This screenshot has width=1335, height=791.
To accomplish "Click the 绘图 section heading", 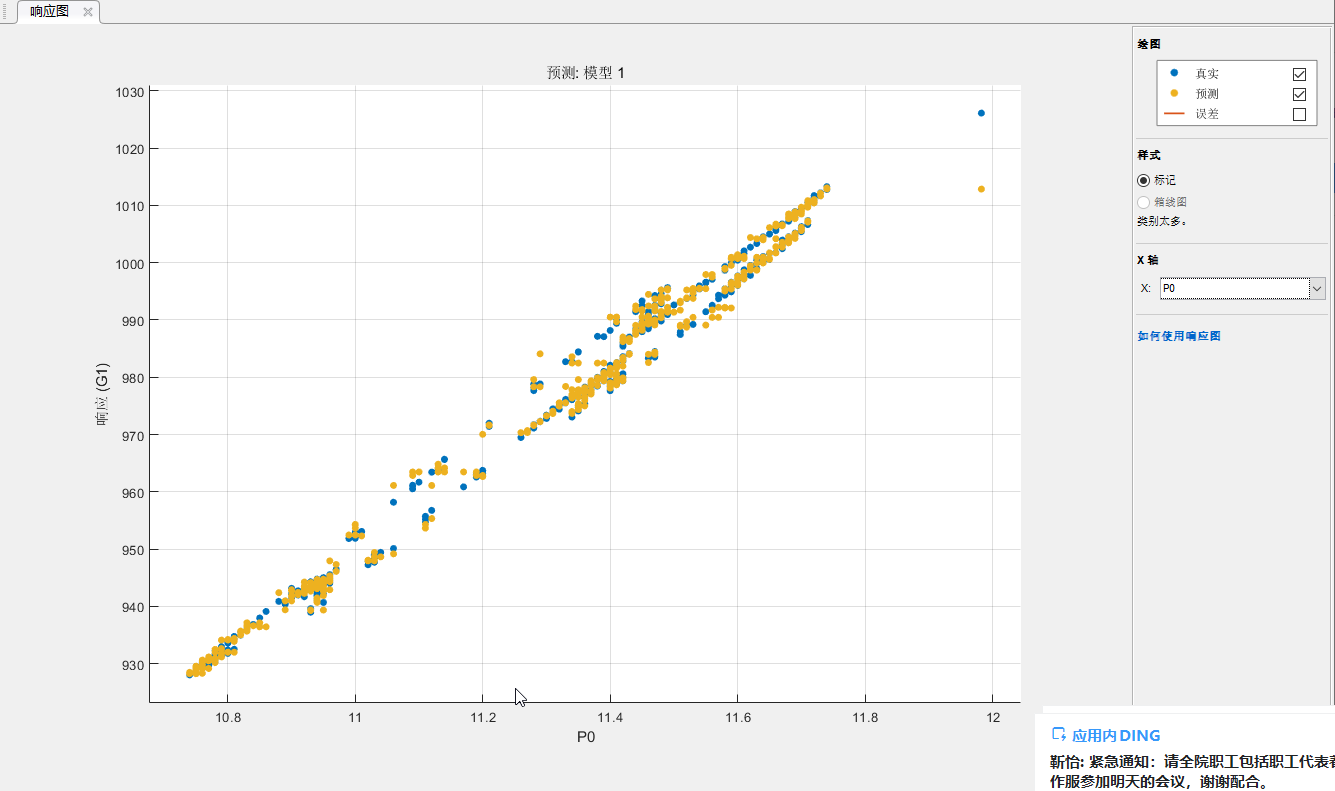I will pos(1149,44).
